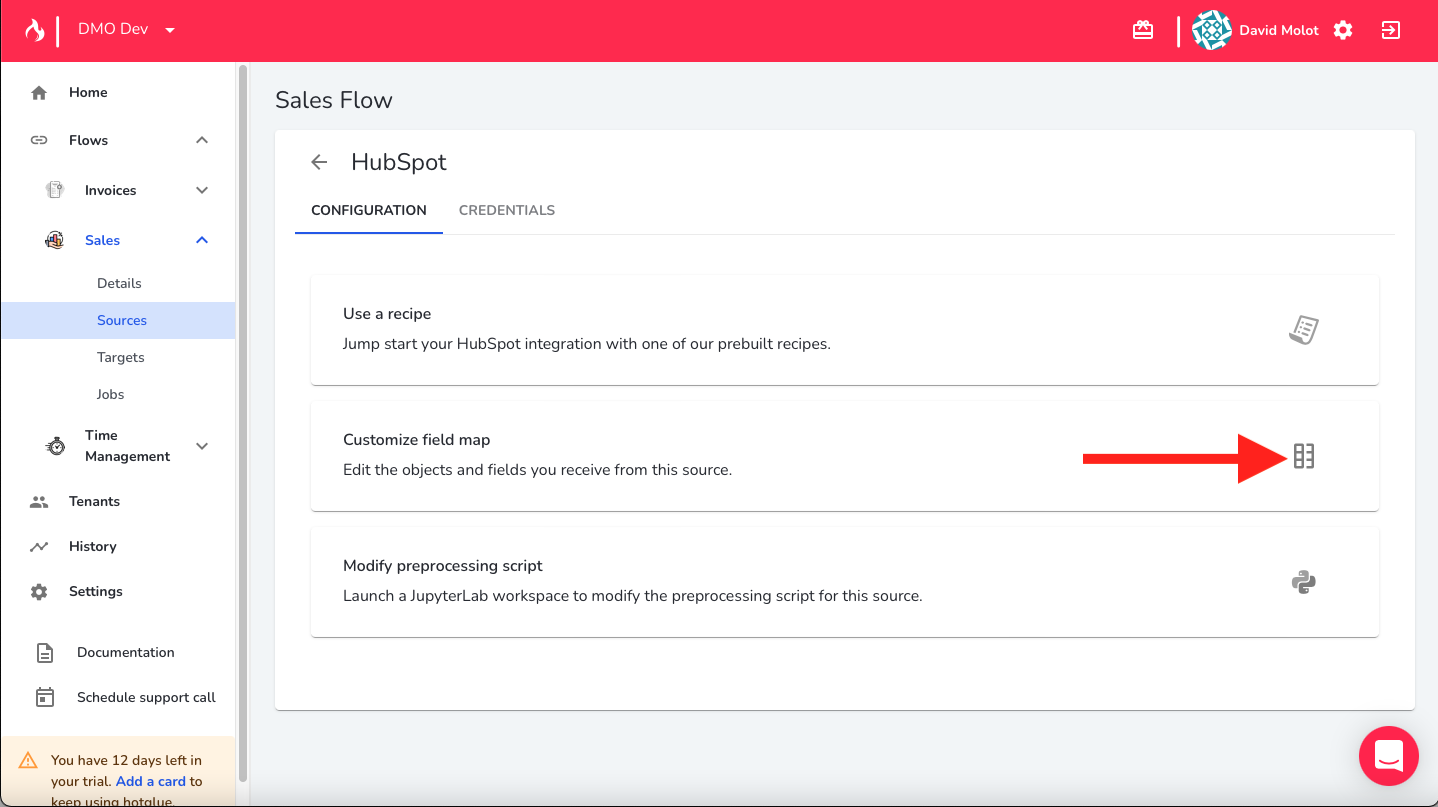The width and height of the screenshot is (1438, 807).
Task: Click the Settings gear icon in sidebar
Action: click(39, 592)
